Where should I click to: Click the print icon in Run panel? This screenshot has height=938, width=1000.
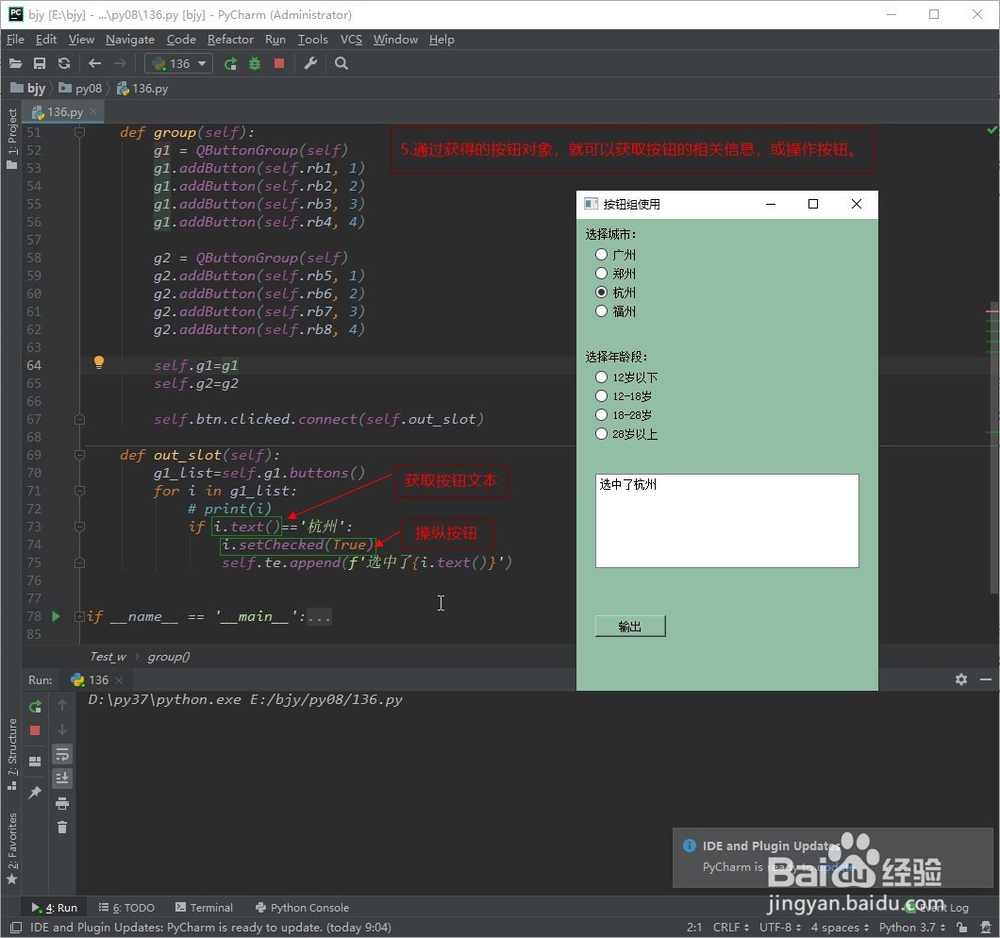(x=62, y=803)
